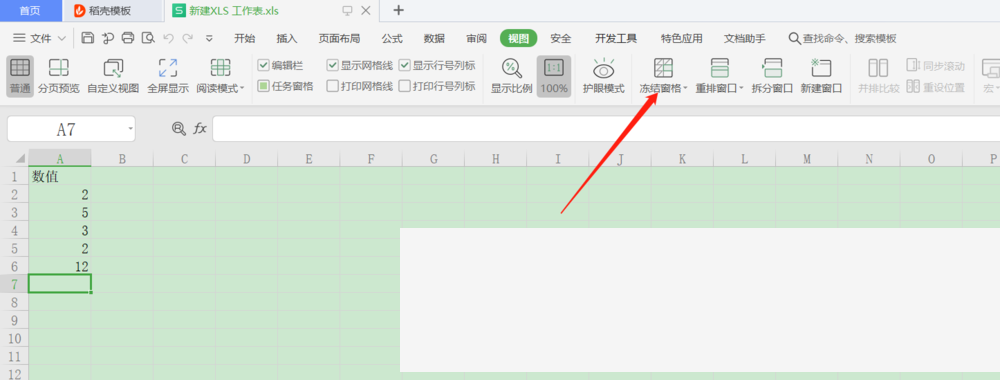This screenshot has height=380, width=1000.
Task: Open the Developer Tools (开发工具) tab
Action: (x=616, y=38)
